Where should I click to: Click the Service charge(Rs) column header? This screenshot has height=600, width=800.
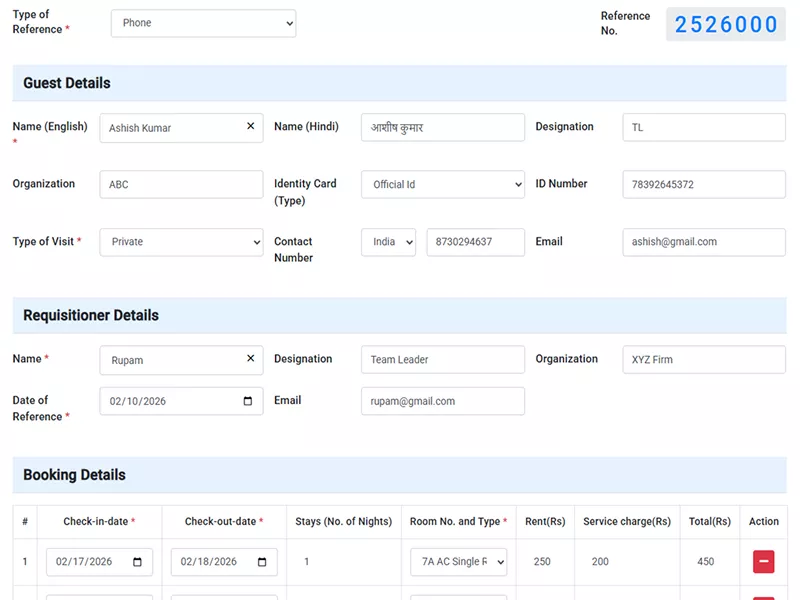[627, 521]
